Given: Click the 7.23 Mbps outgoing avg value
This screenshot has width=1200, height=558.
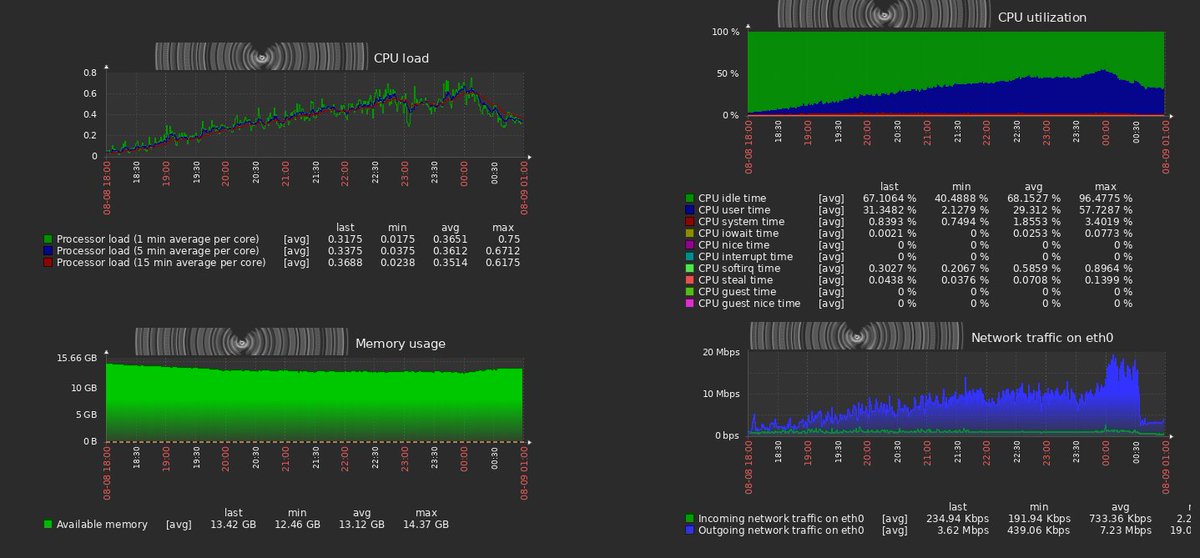Looking at the screenshot, I should [1127, 530].
